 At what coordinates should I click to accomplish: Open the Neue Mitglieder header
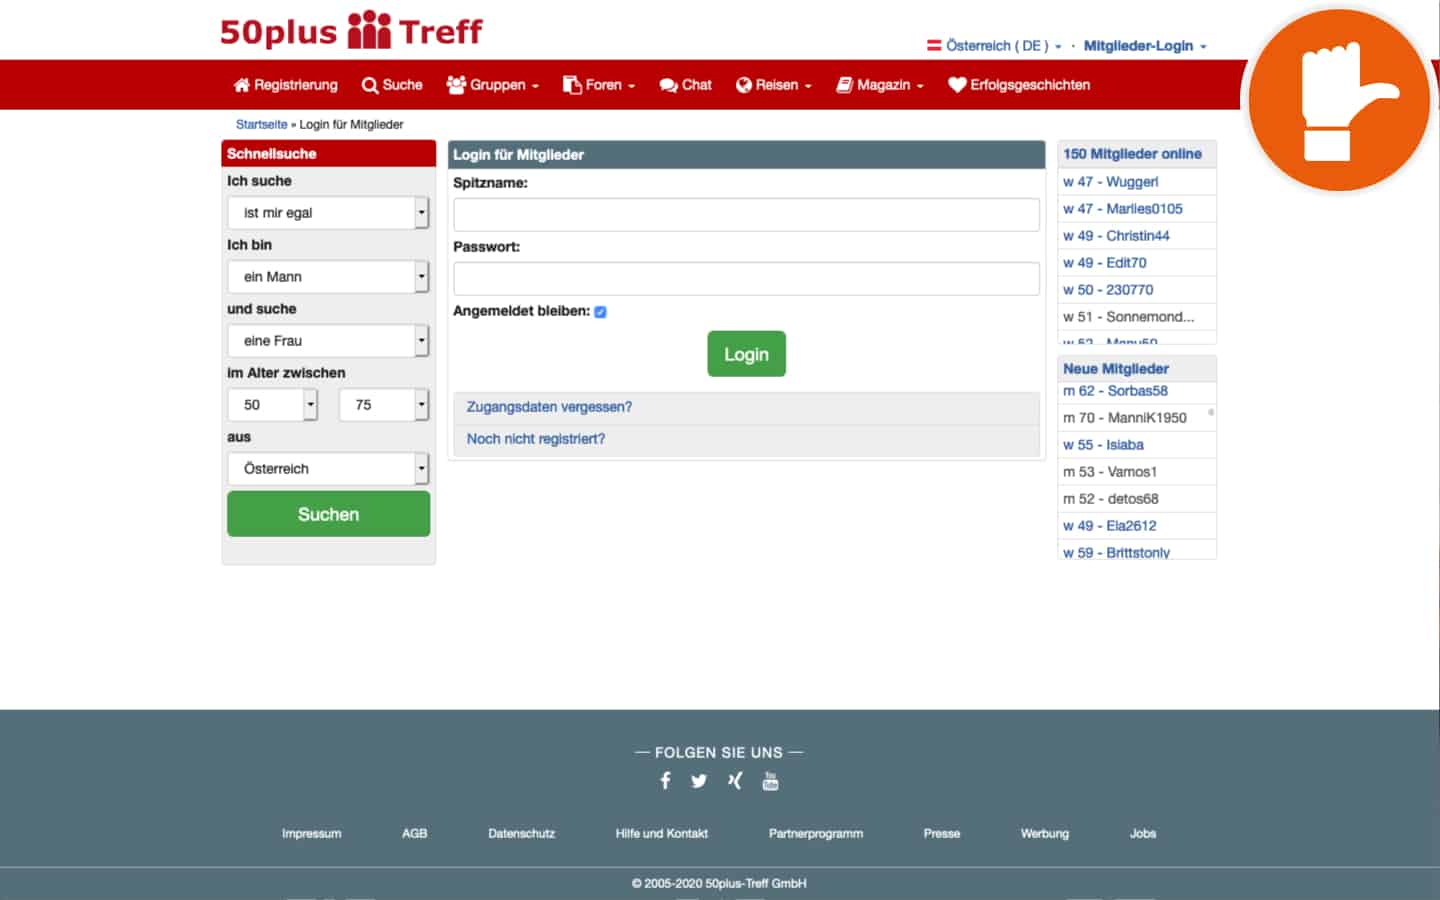point(1116,369)
